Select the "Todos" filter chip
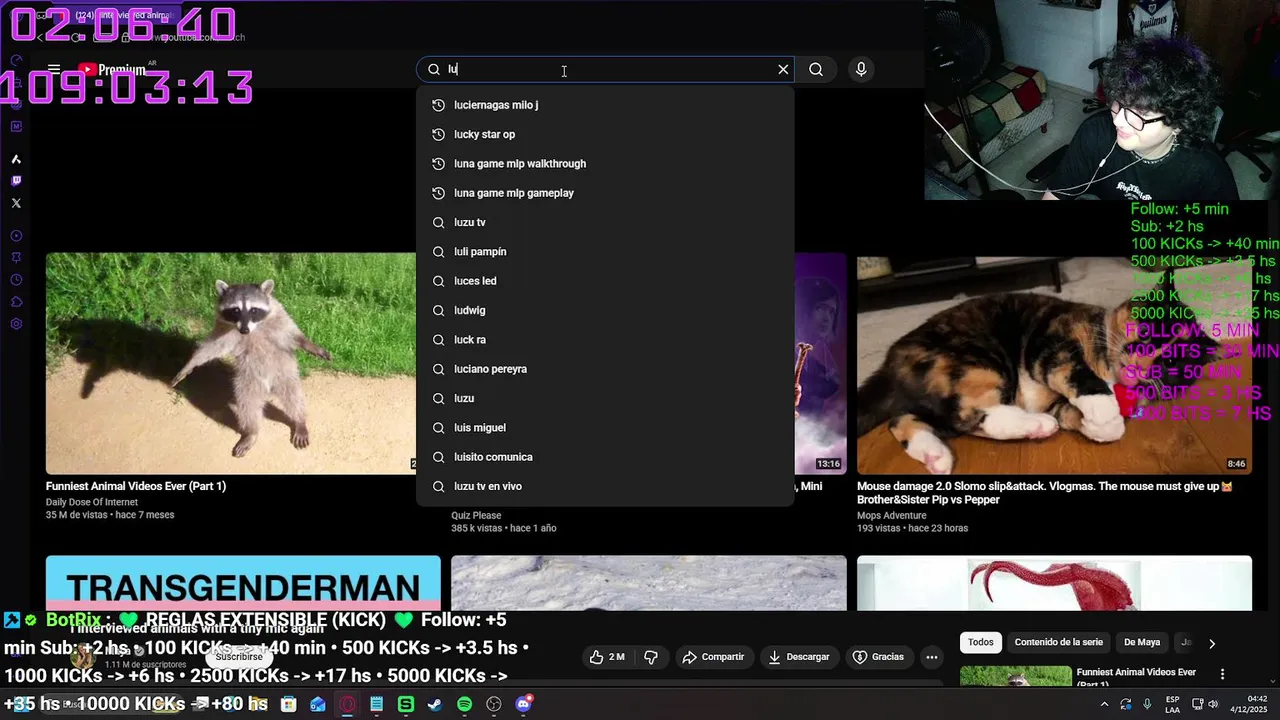 pyautogui.click(x=981, y=642)
